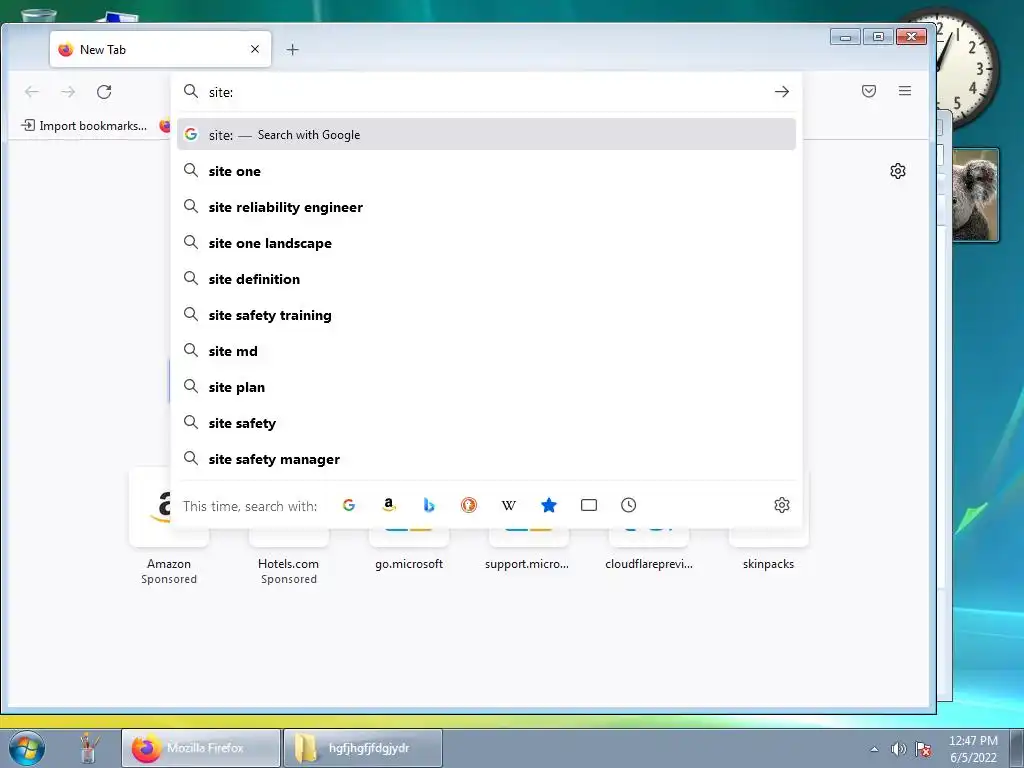The width and height of the screenshot is (1024, 768).
Task: Select suggestion 'site one'
Action: click(486, 171)
